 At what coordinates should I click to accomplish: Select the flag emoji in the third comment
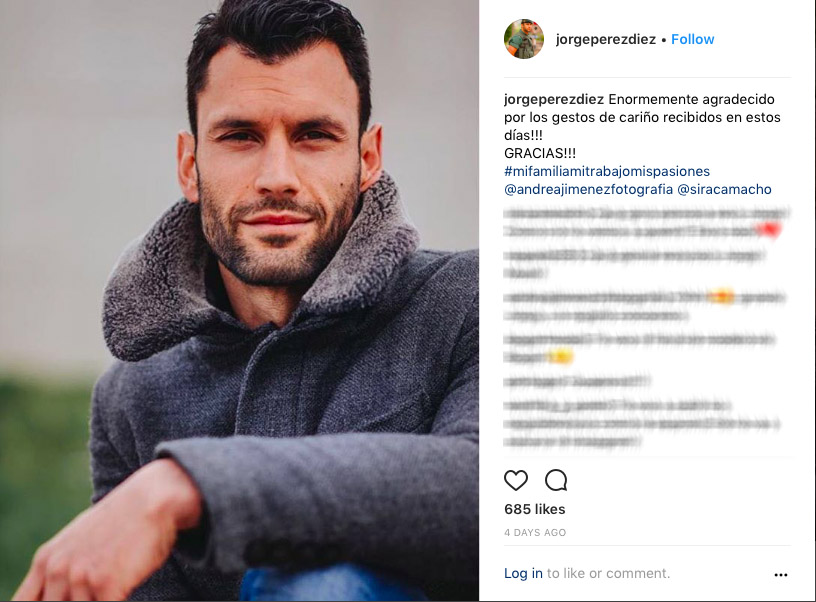(721, 297)
